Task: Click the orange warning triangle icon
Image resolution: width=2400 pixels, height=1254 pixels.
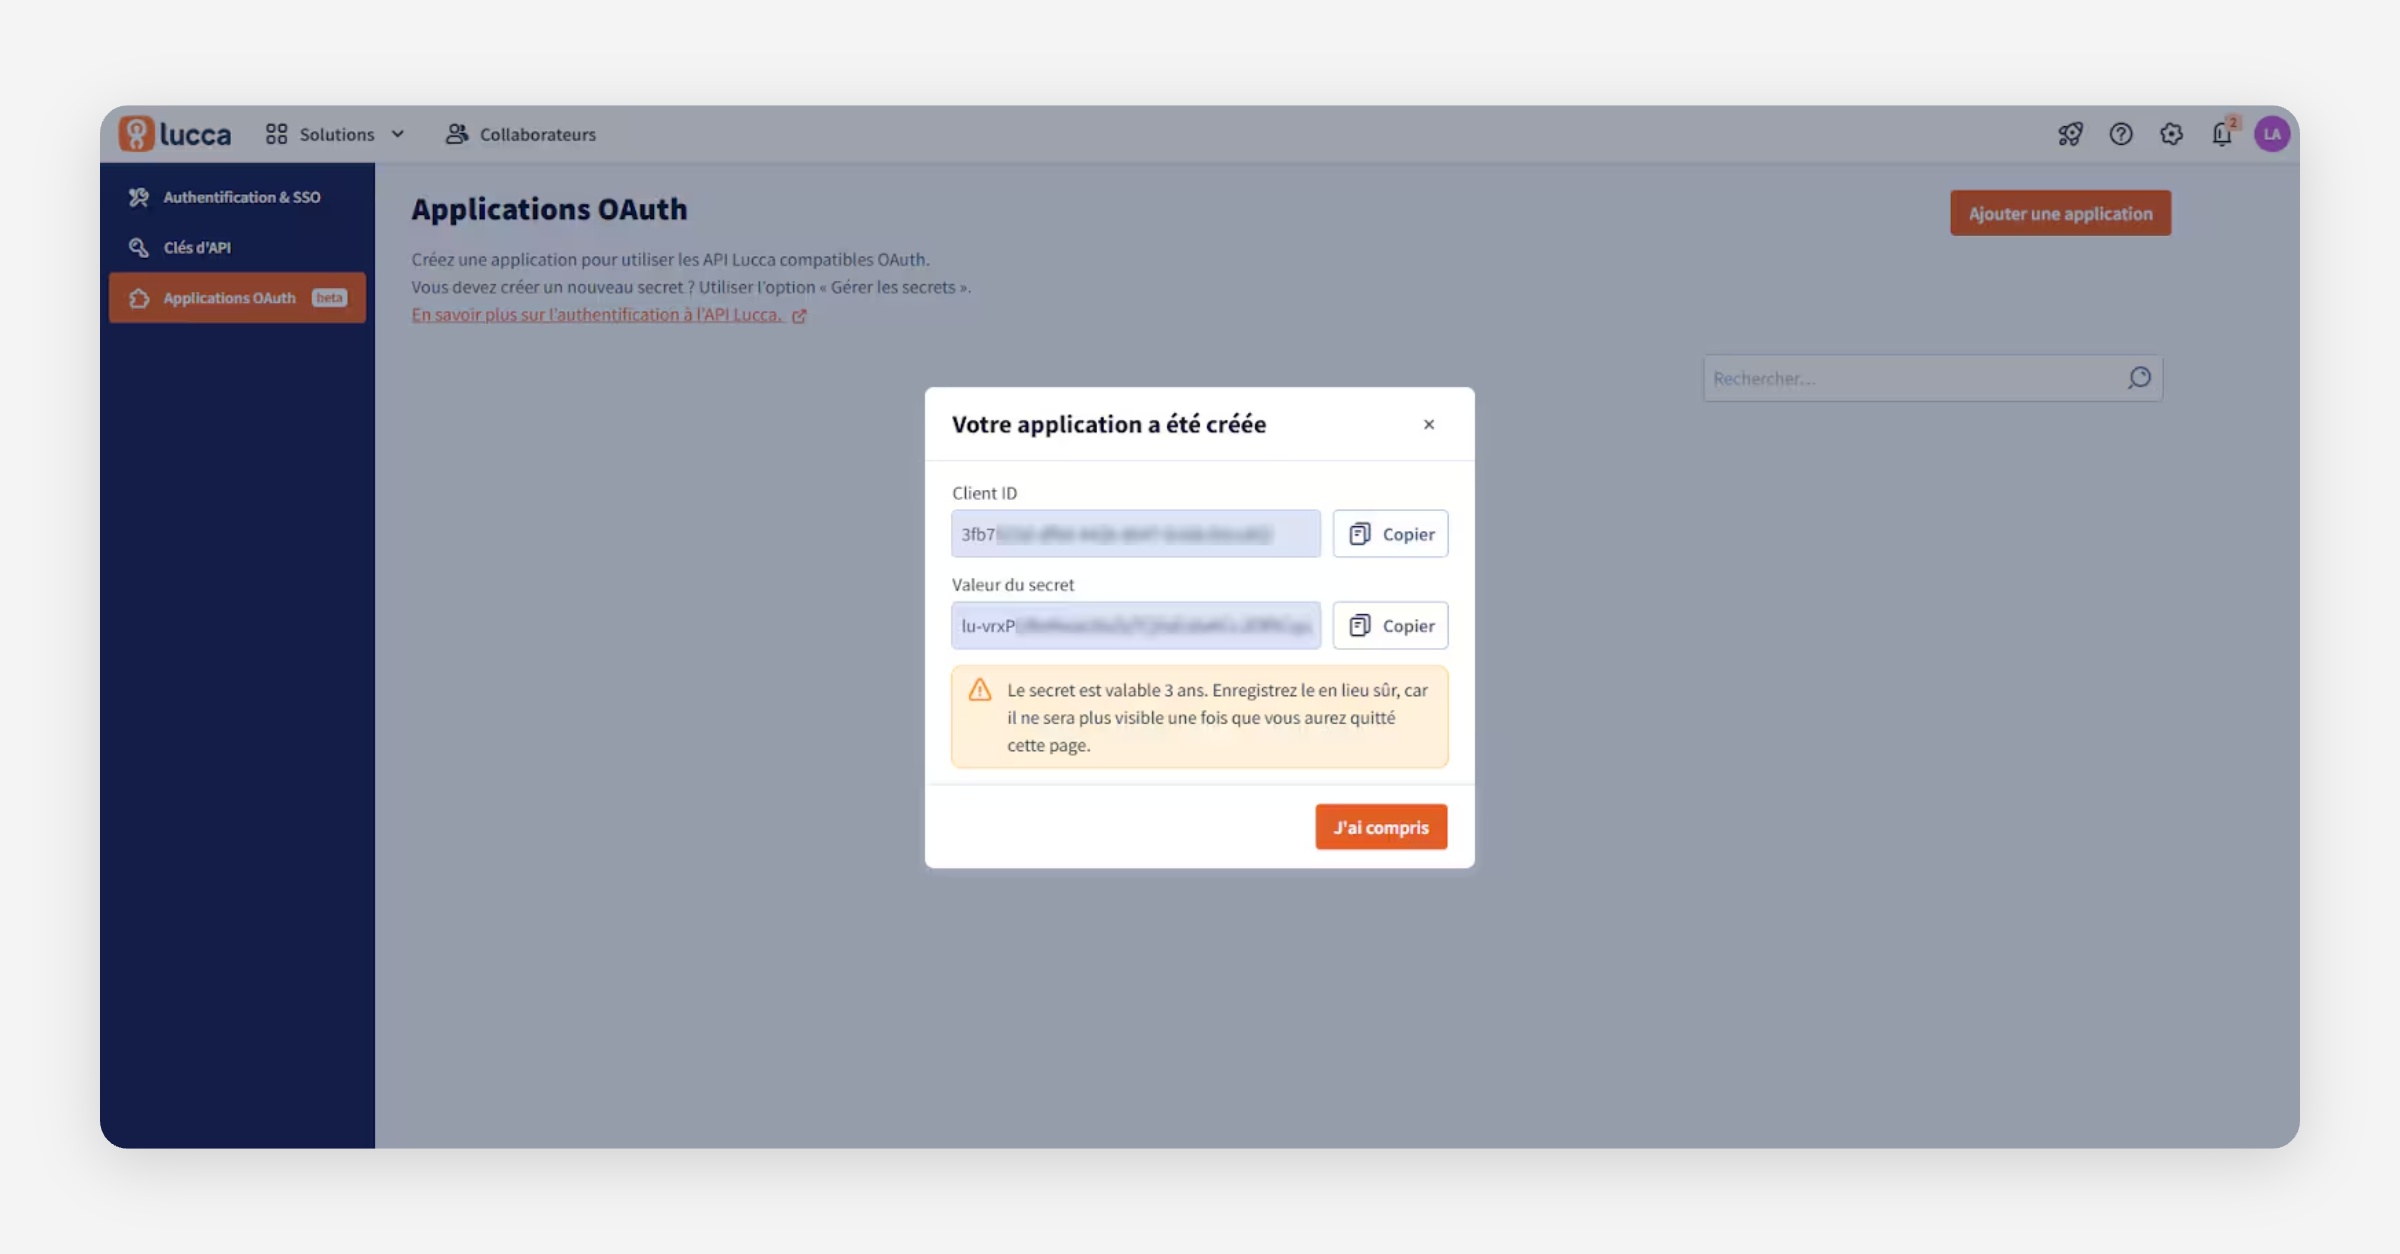Action: [x=980, y=690]
